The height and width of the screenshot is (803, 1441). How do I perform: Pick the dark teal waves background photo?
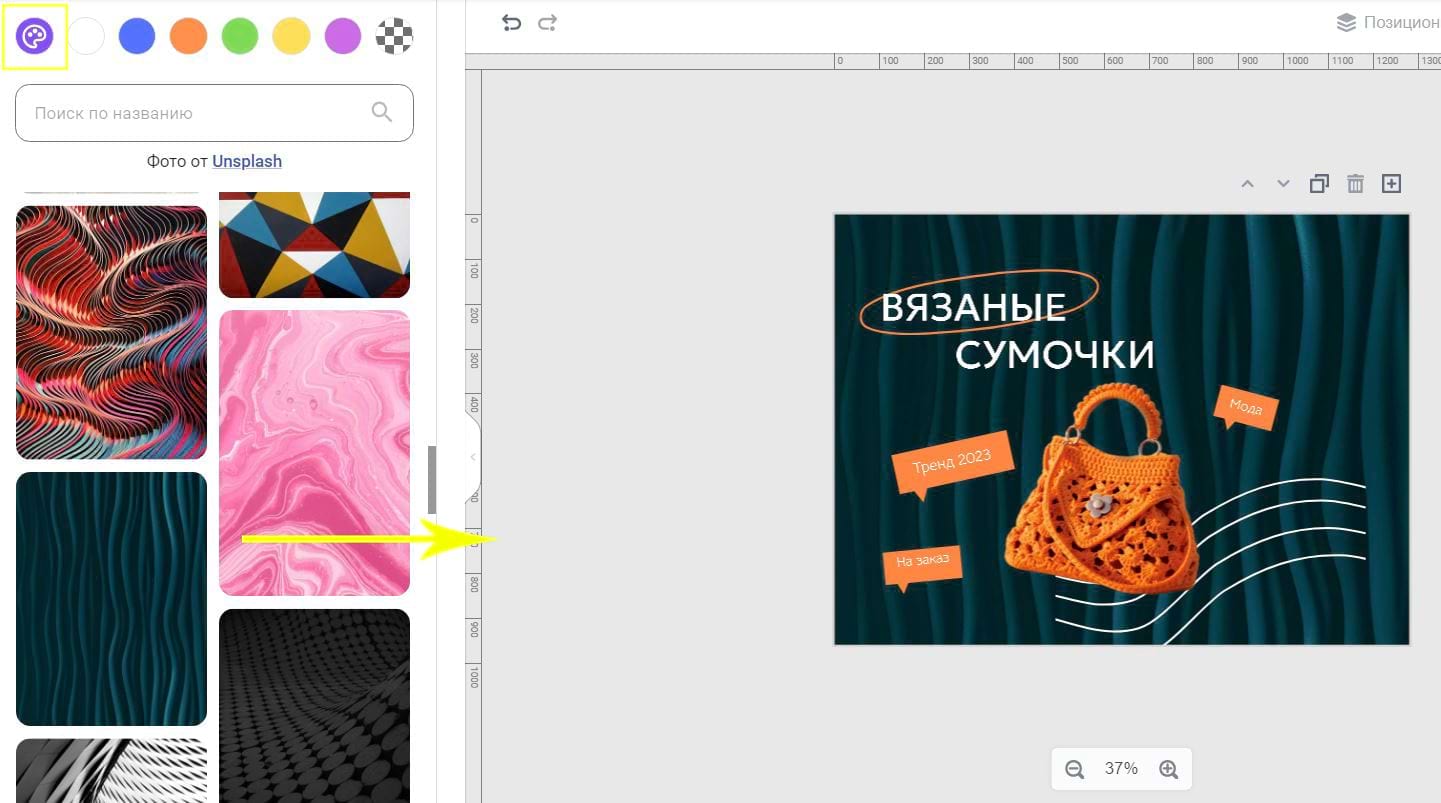click(x=111, y=599)
